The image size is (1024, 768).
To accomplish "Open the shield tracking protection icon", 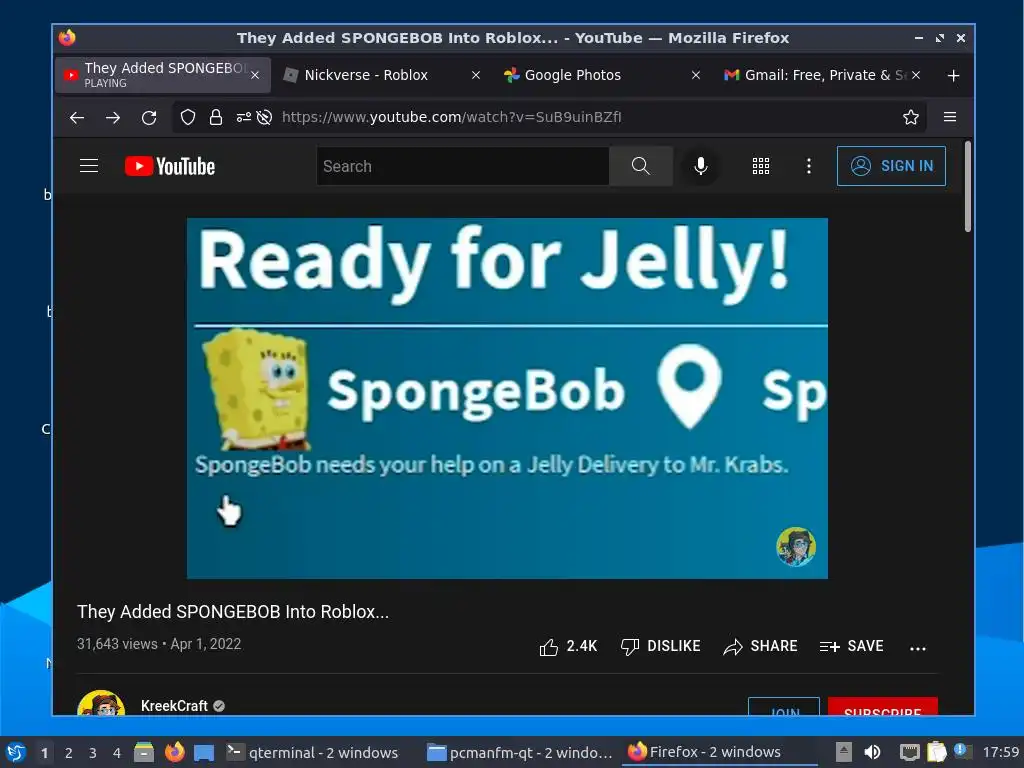I will coord(188,118).
